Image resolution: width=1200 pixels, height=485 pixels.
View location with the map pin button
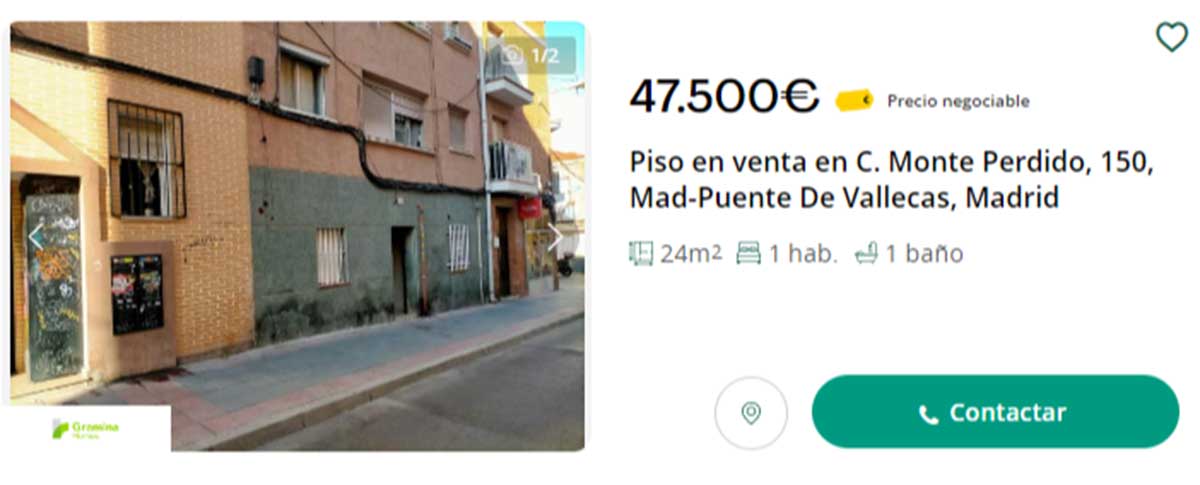pos(751,412)
